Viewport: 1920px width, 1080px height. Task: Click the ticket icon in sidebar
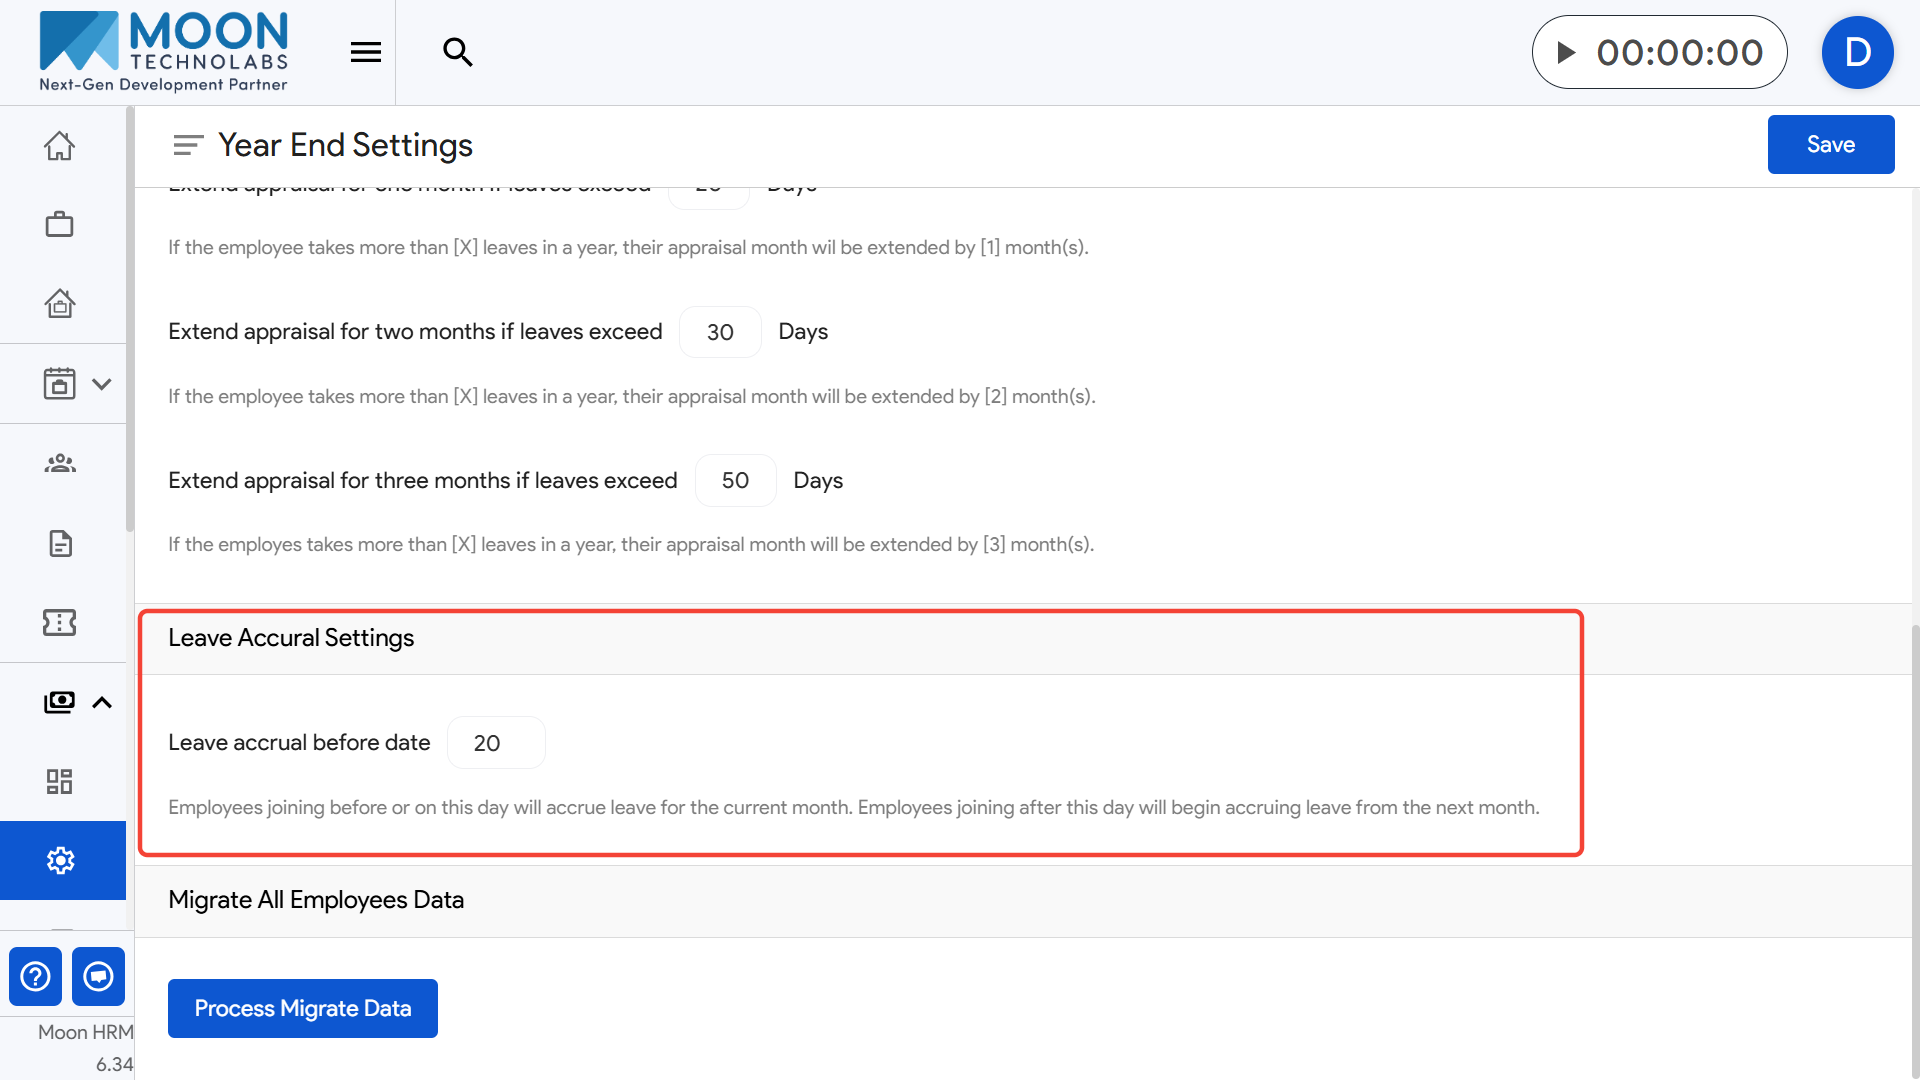(x=60, y=623)
